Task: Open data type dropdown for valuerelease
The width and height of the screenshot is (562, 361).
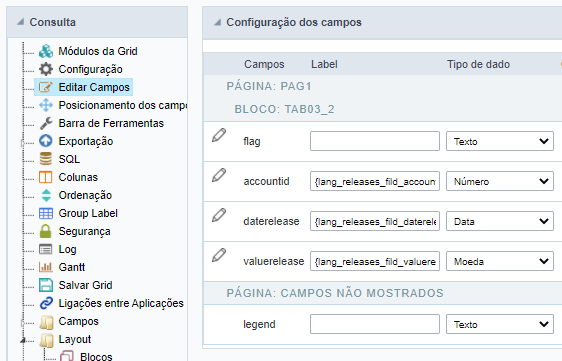Action: 500,261
